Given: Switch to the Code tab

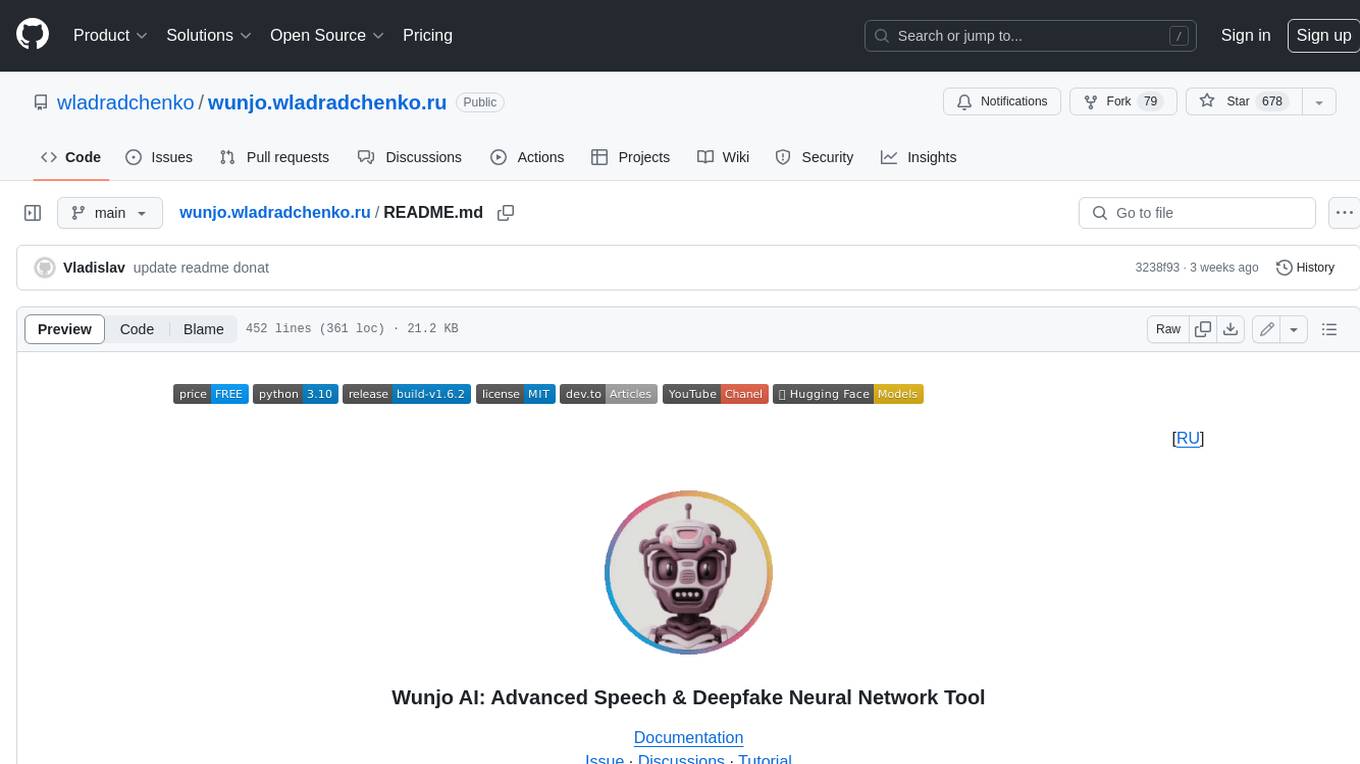Looking at the screenshot, I should pos(70,157).
